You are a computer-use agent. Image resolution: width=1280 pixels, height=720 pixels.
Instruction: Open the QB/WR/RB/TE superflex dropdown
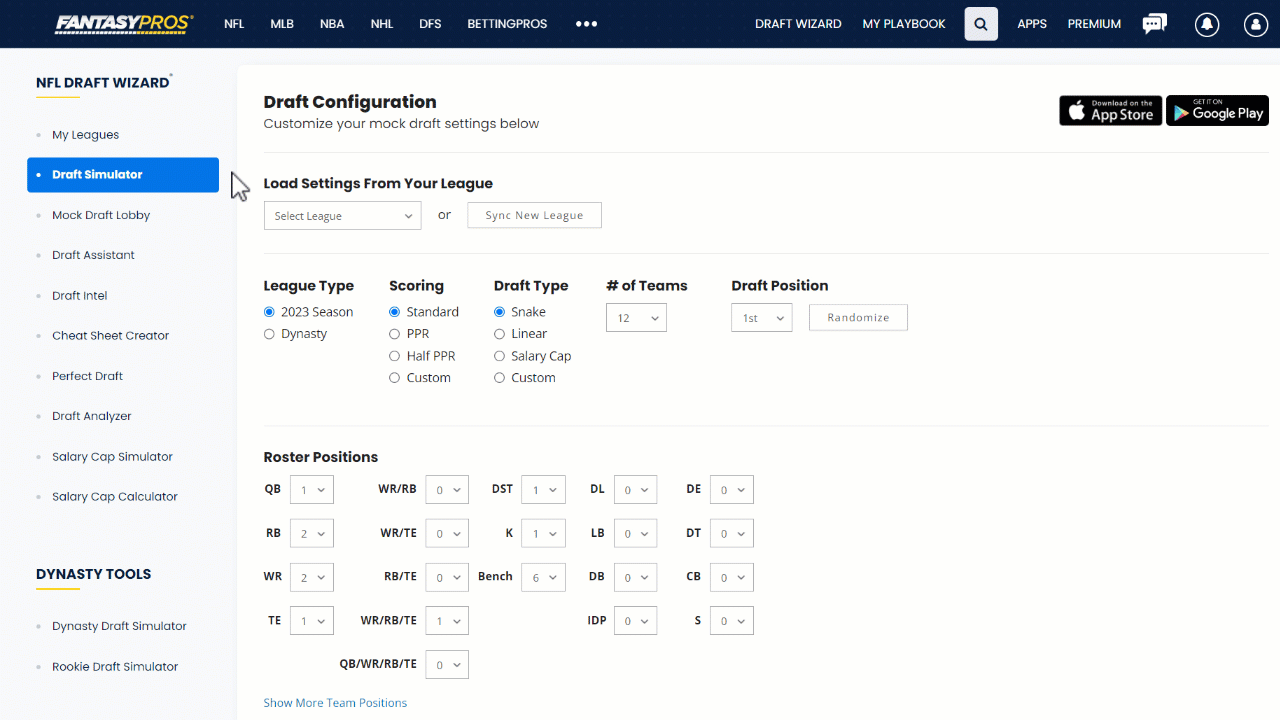[x=447, y=665]
